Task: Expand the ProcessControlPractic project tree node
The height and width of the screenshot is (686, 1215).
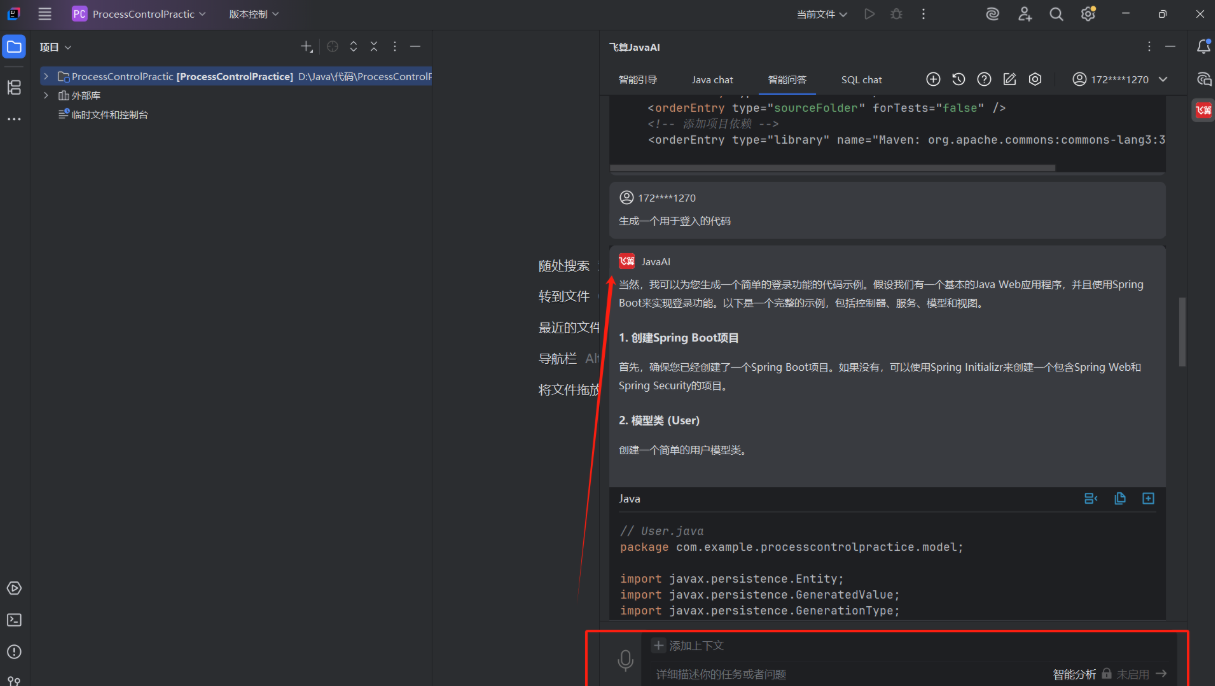Action: (x=46, y=77)
